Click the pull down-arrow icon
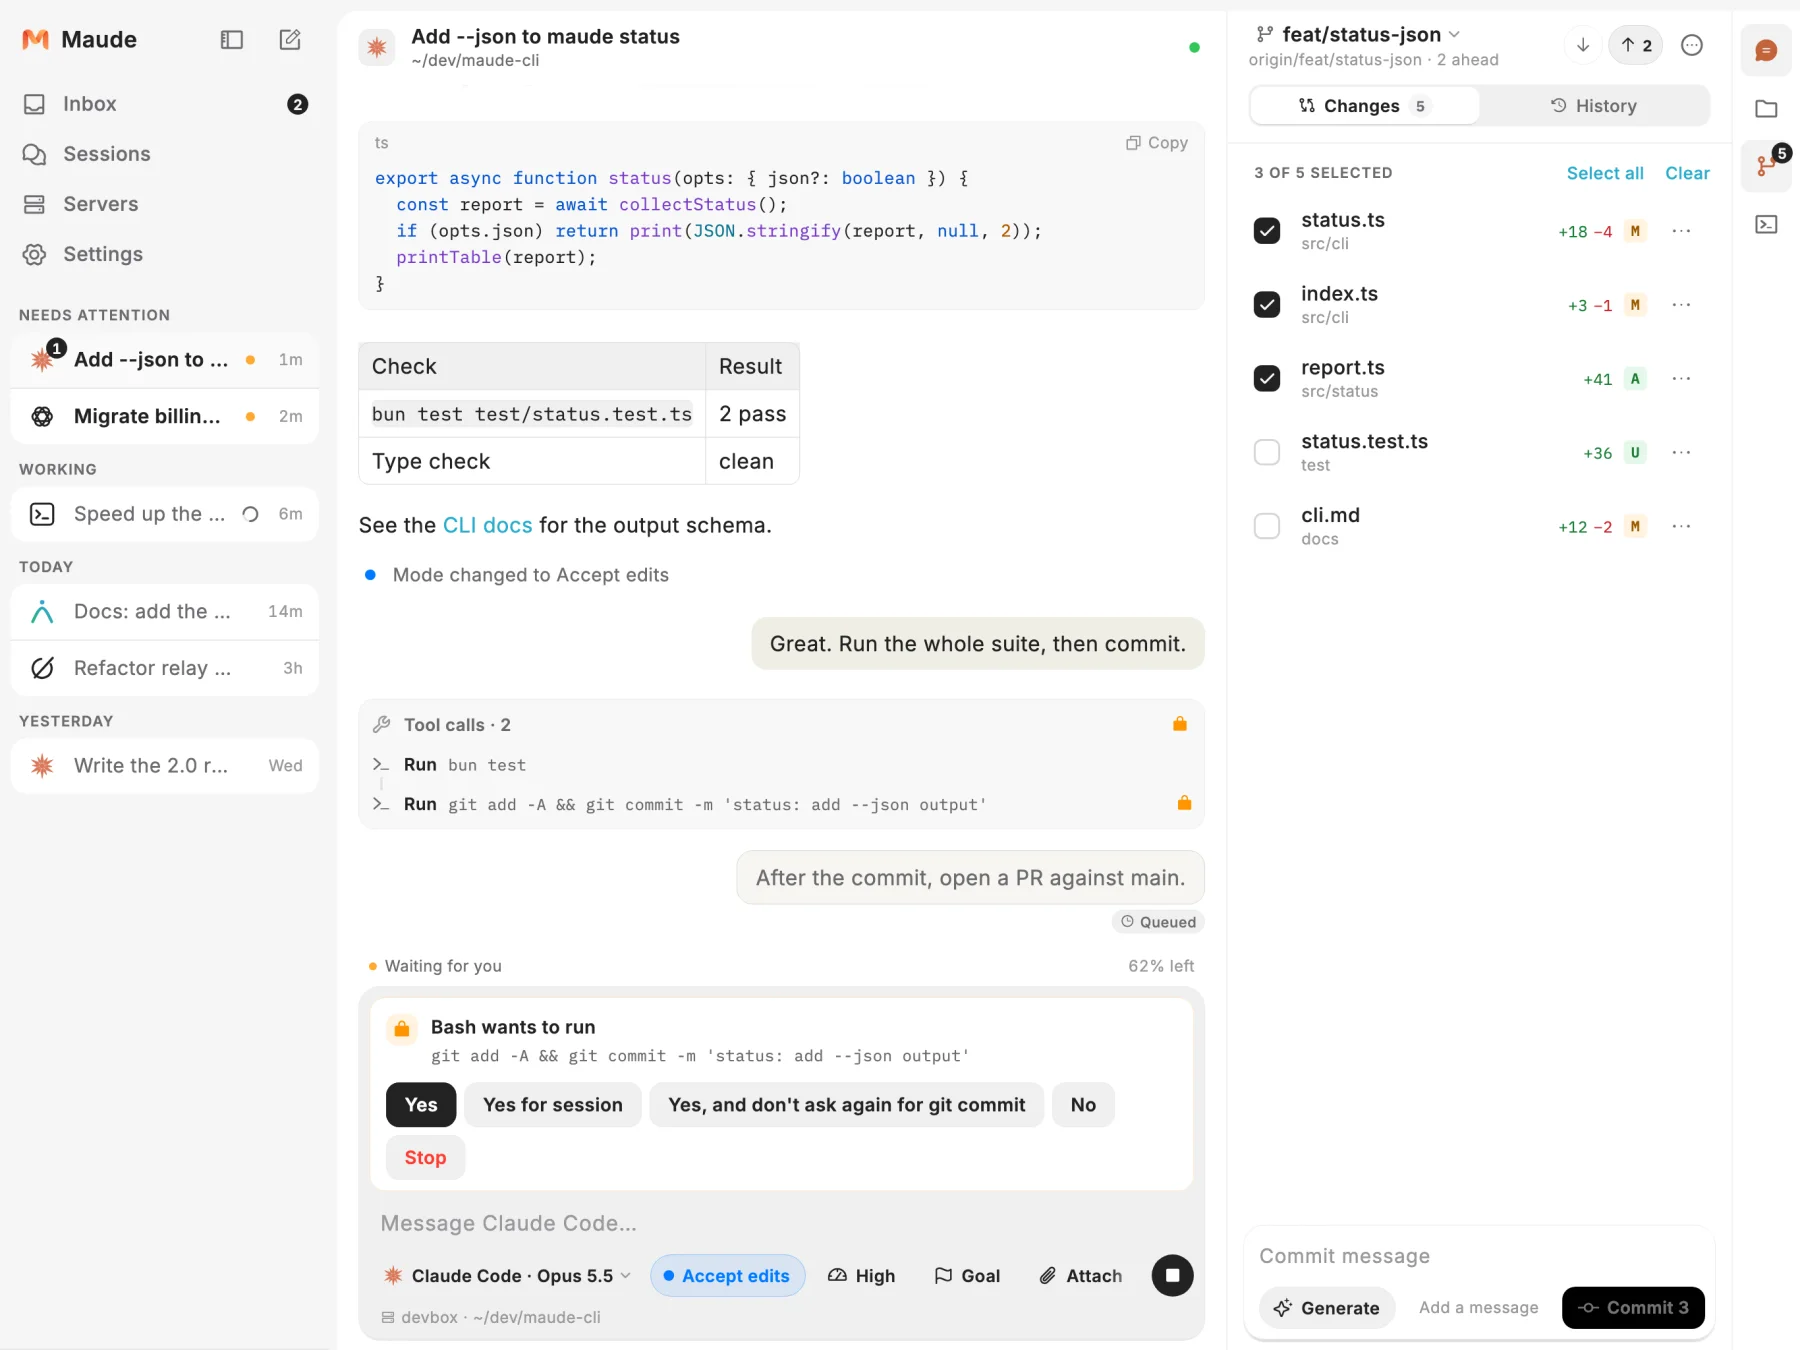Viewport: 1800px width, 1350px height. (x=1583, y=45)
